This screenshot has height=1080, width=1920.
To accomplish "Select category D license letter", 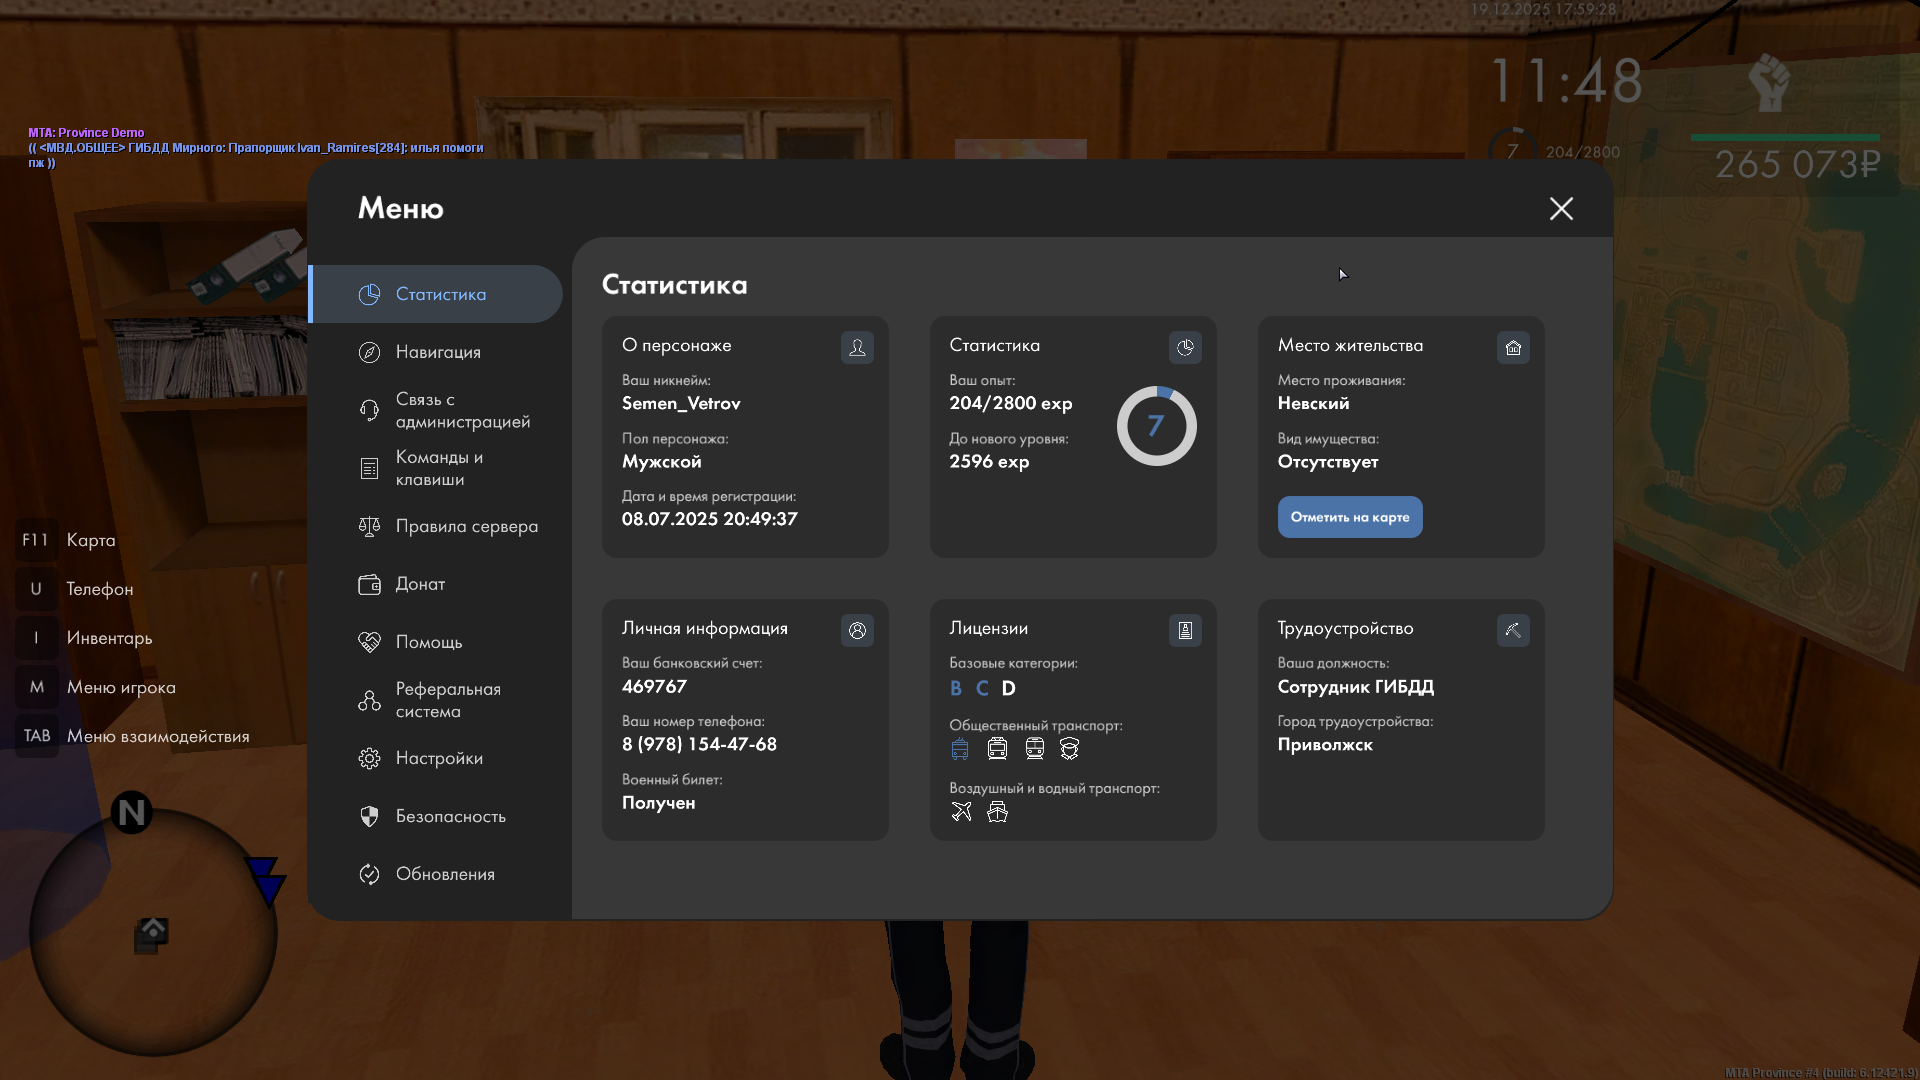I will [1008, 688].
